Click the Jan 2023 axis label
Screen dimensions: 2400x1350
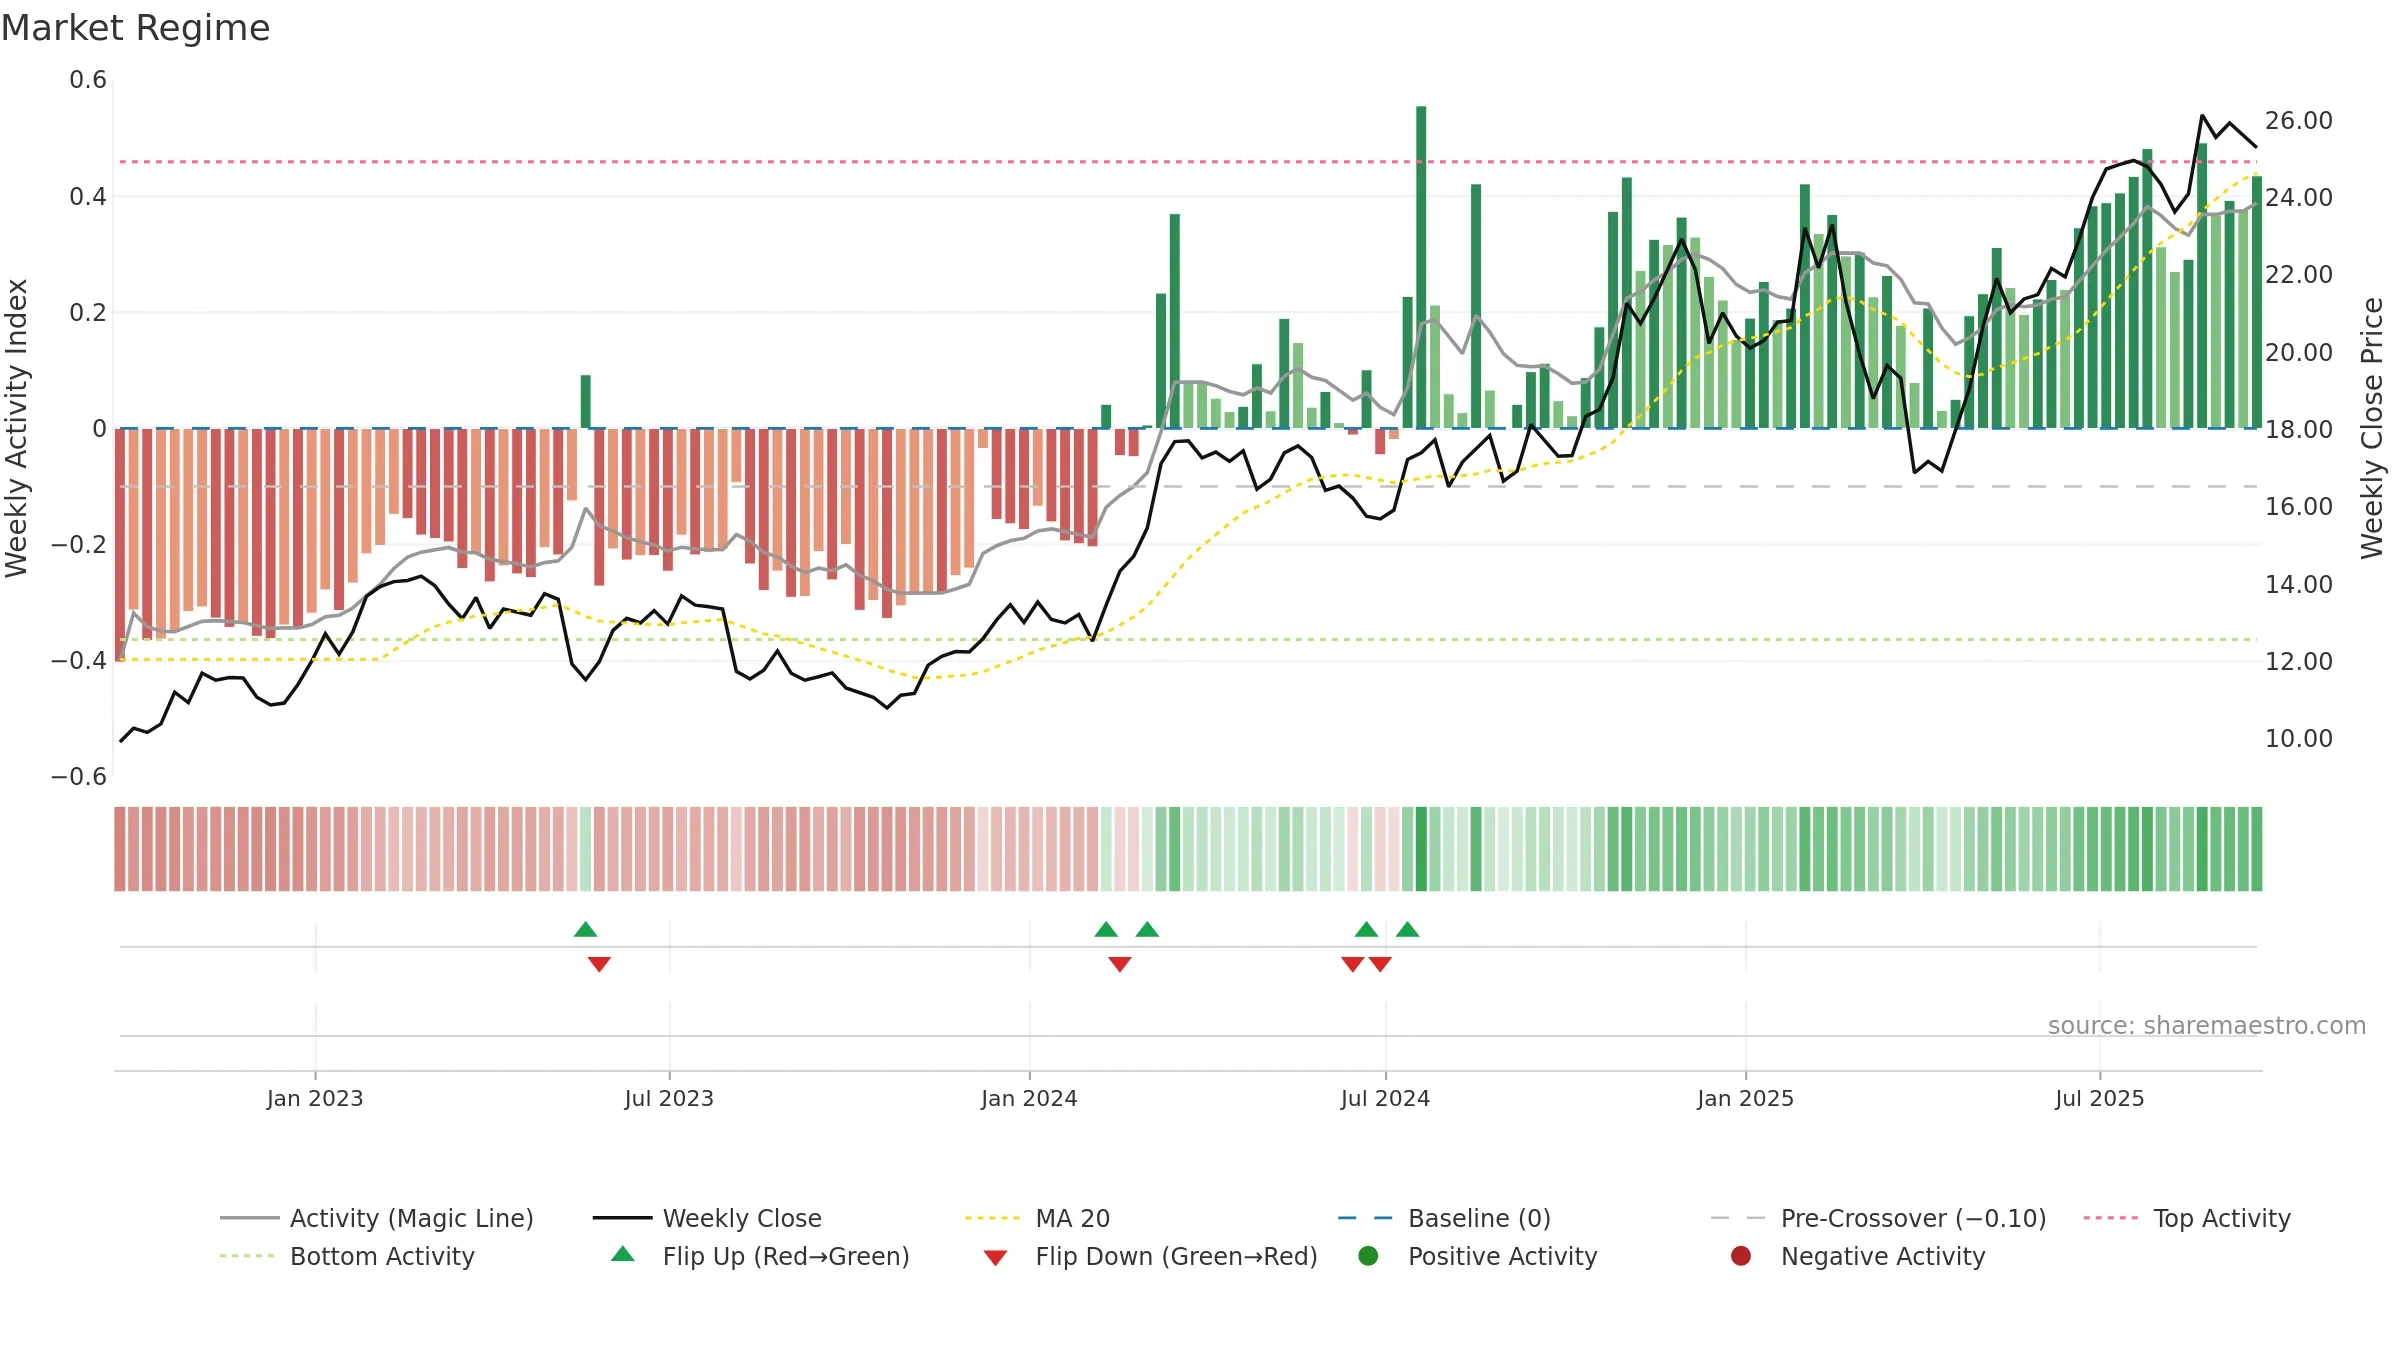(x=315, y=1099)
